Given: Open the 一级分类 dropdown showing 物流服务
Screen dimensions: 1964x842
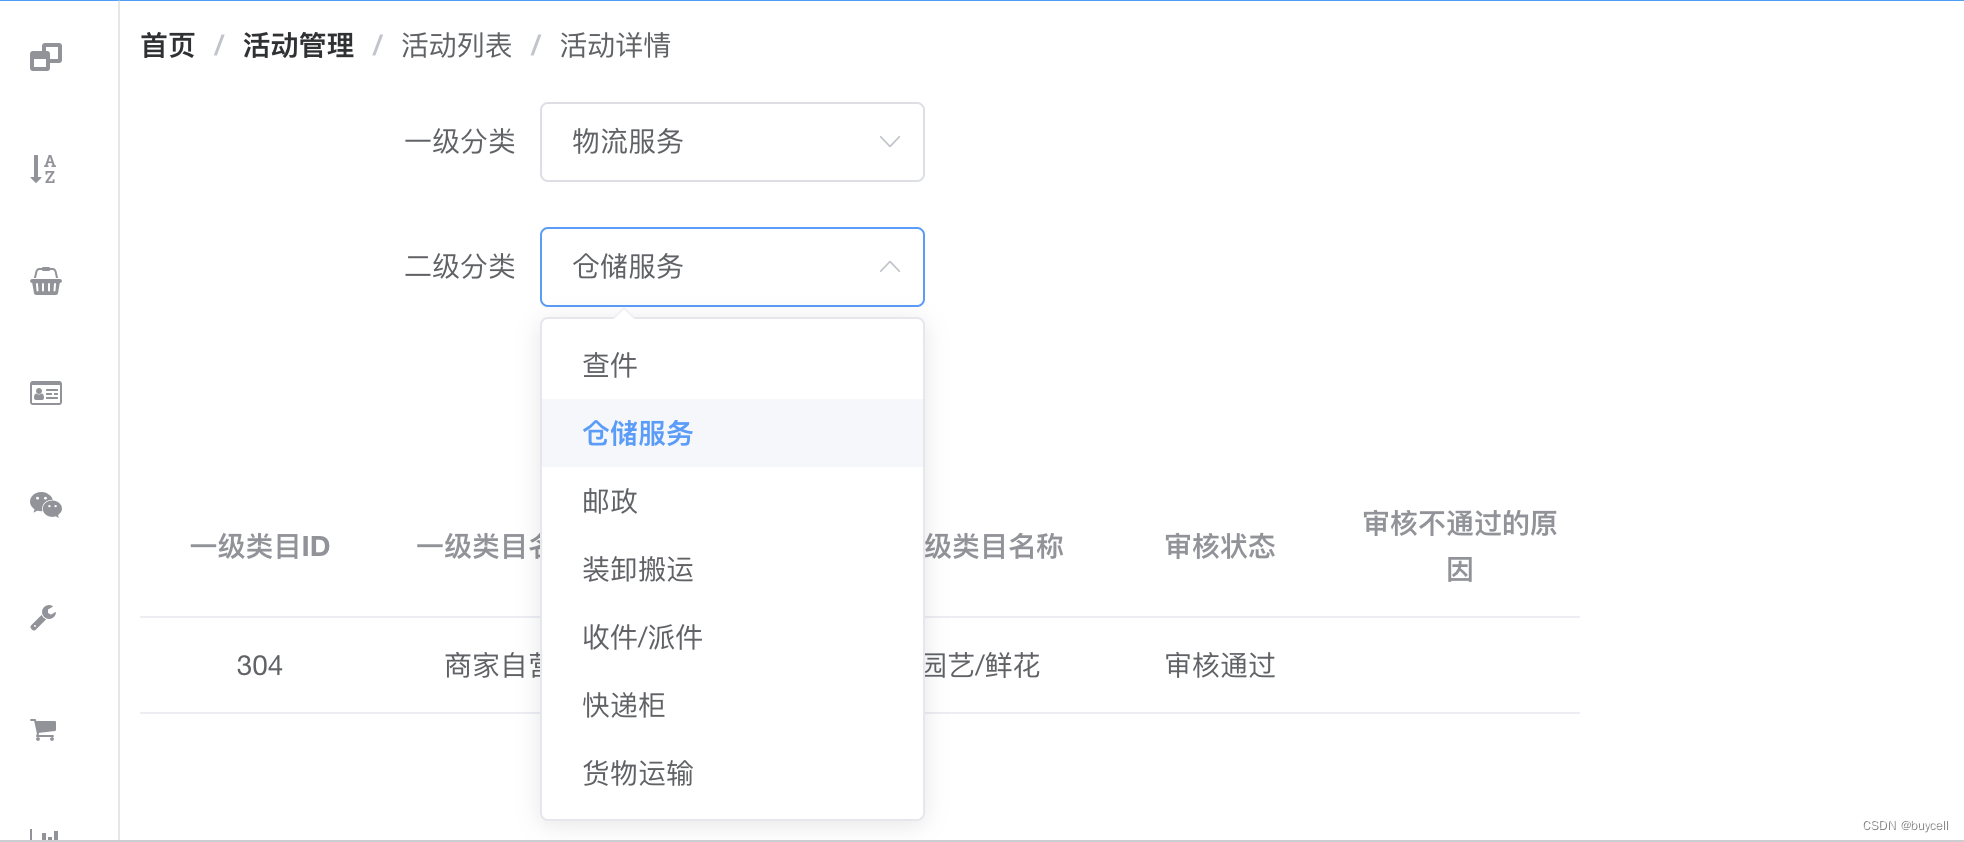Looking at the screenshot, I should (732, 142).
